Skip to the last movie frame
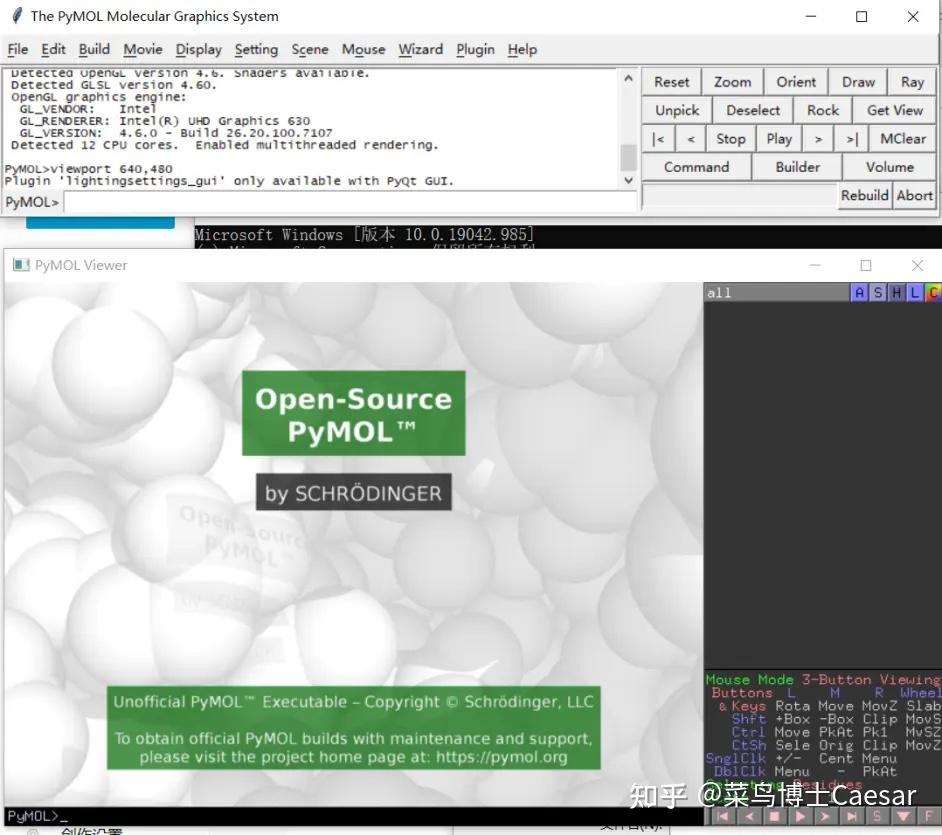The height and width of the screenshot is (835, 942). [851, 816]
